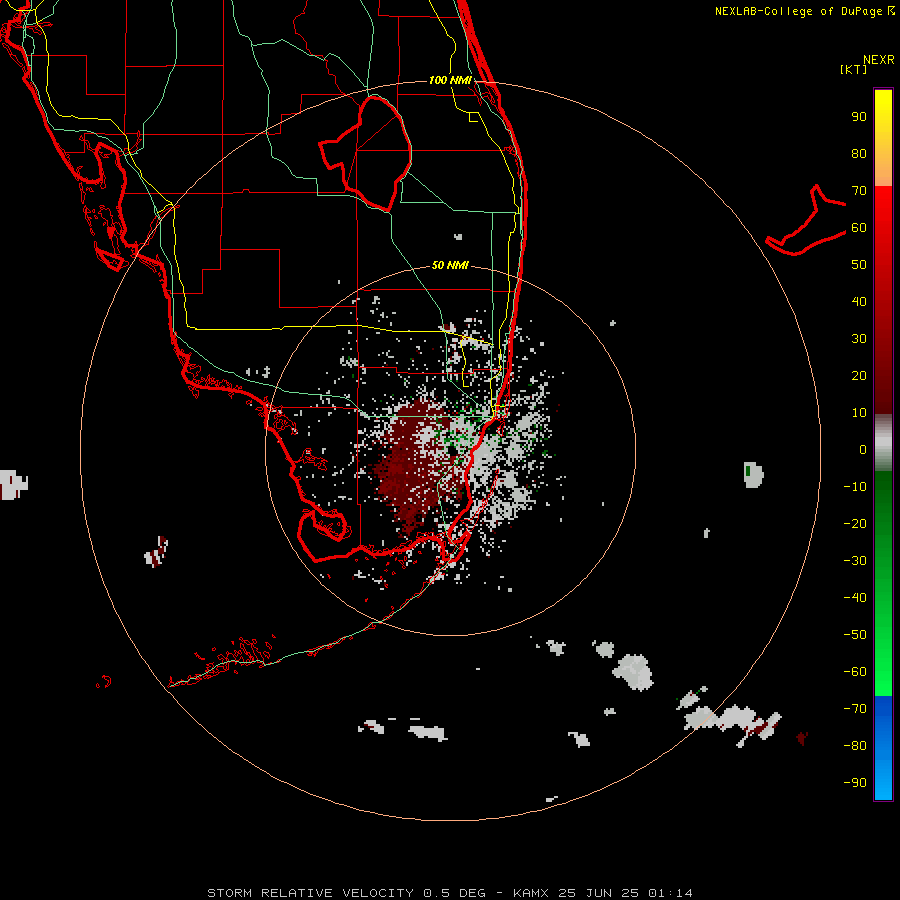Click the 80 kt label on the scale

(859, 153)
